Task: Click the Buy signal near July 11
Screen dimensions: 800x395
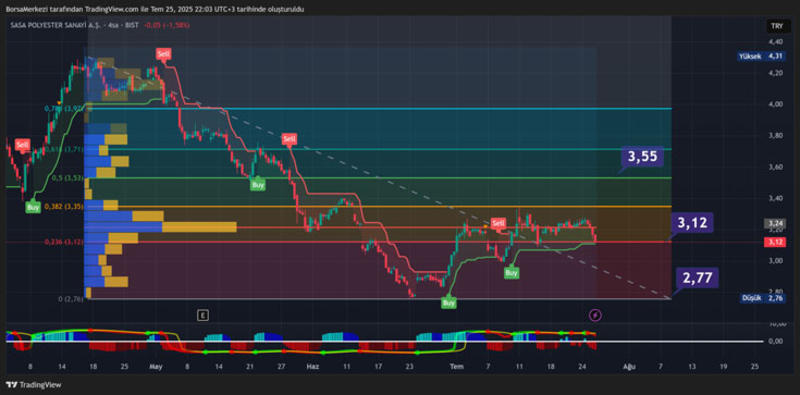Action: click(x=511, y=273)
